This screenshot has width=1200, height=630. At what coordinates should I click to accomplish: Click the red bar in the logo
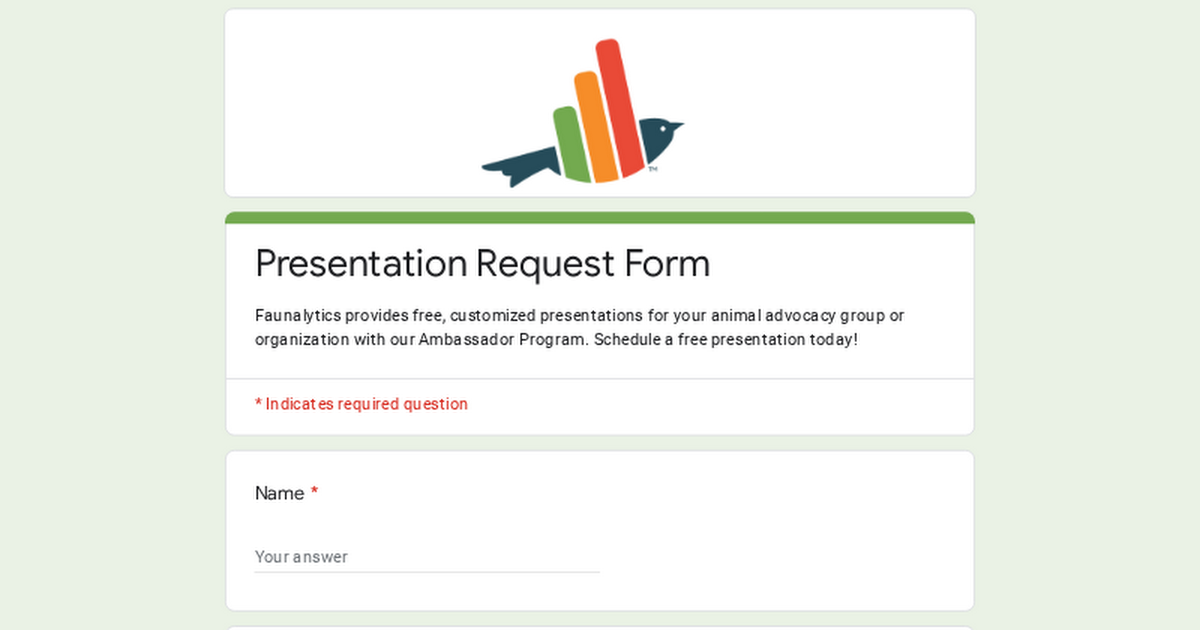(622, 105)
